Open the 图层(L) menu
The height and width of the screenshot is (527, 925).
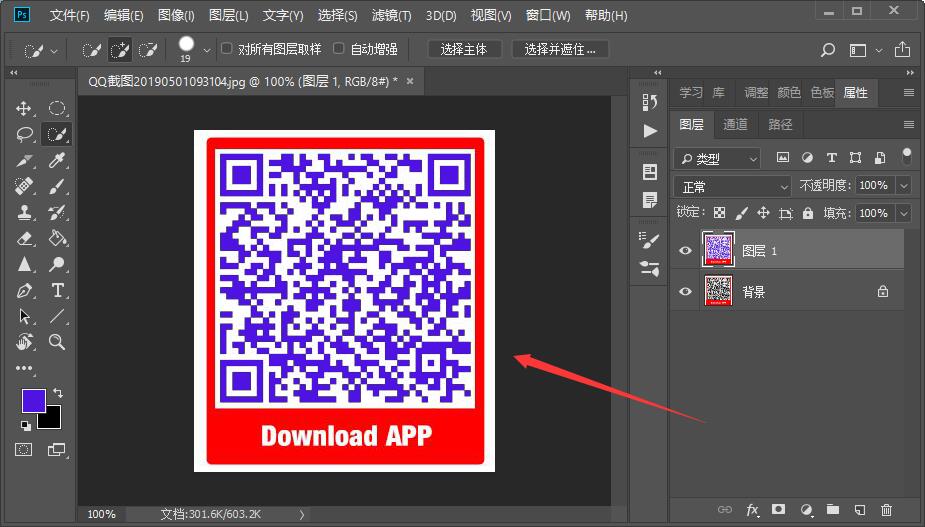[228, 15]
